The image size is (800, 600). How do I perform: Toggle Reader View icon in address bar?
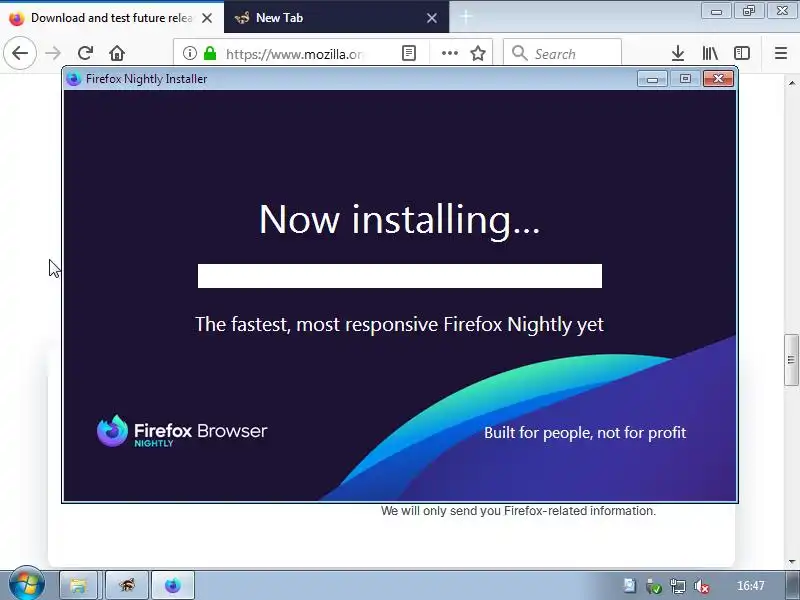409,53
